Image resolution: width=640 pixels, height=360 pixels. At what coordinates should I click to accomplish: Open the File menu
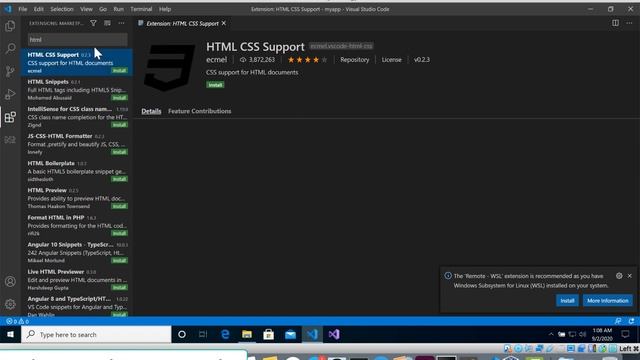click(23, 9)
